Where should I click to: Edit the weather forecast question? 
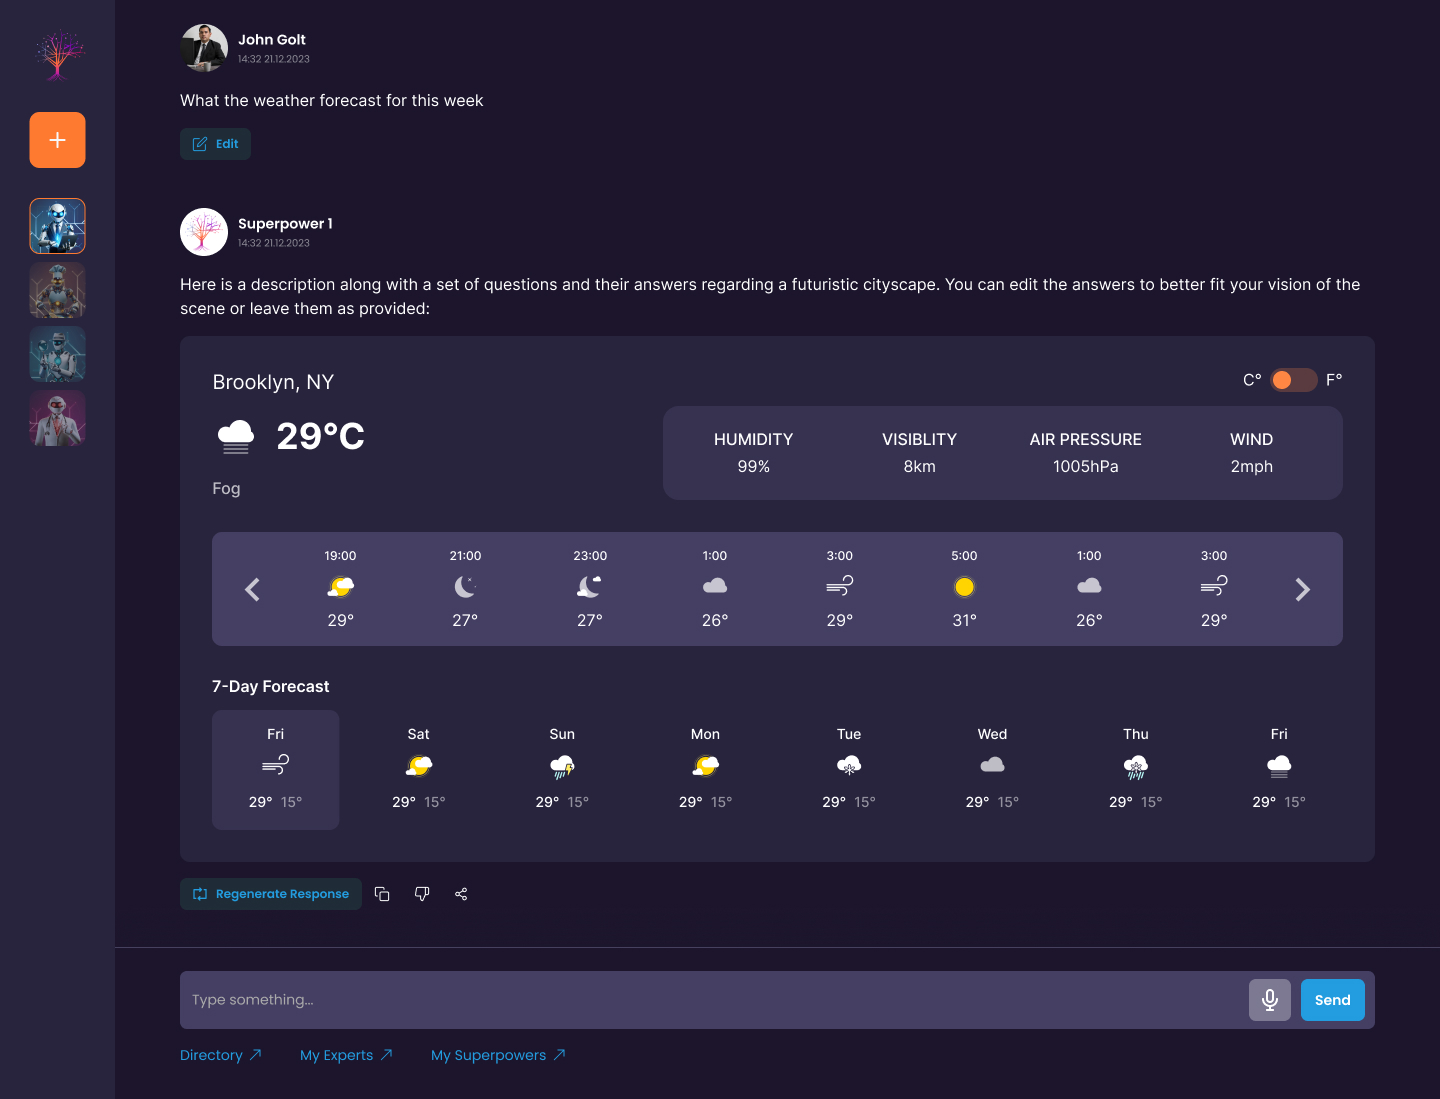(x=215, y=144)
